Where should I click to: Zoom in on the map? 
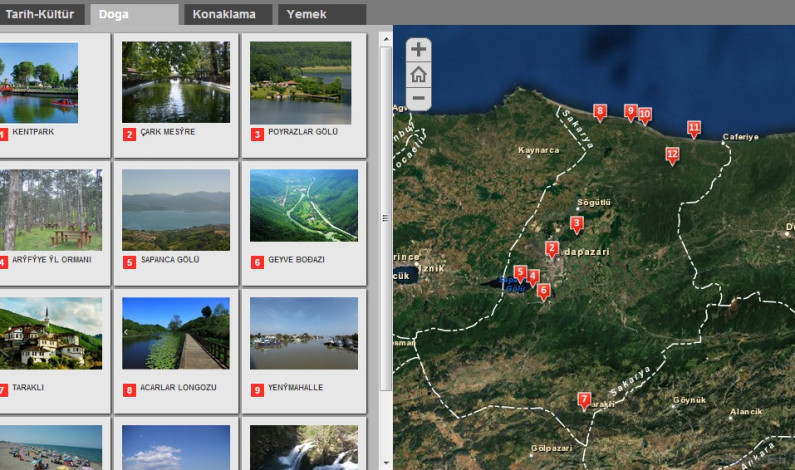pos(418,50)
